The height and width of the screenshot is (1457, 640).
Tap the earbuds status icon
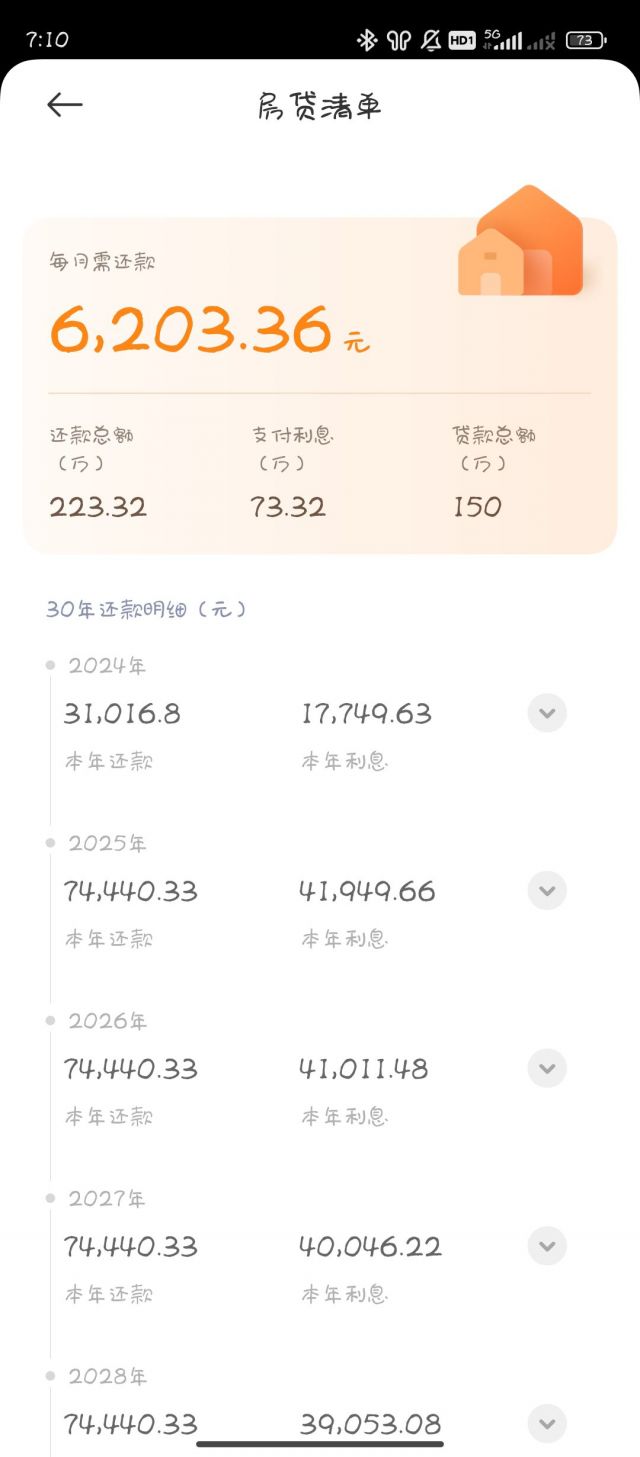pos(399,40)
